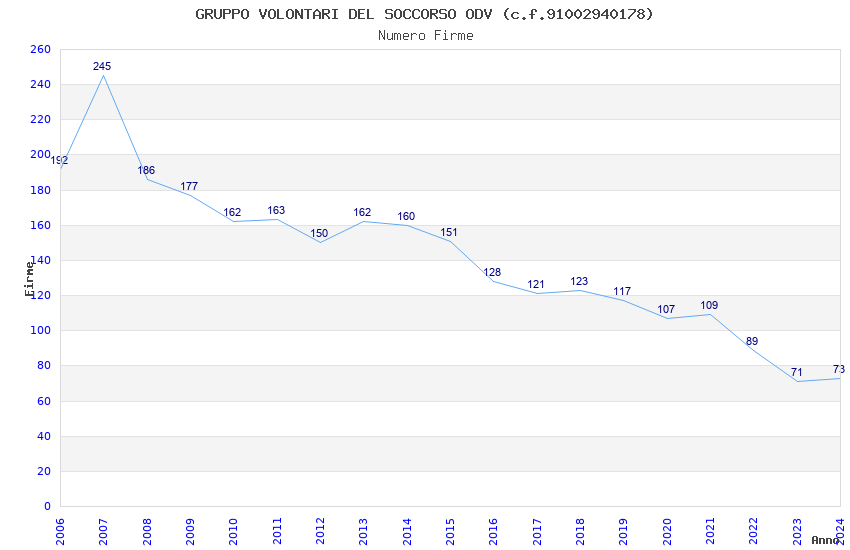Click the x-axis year 2023
850x550 pixels.
click(797, 532)
